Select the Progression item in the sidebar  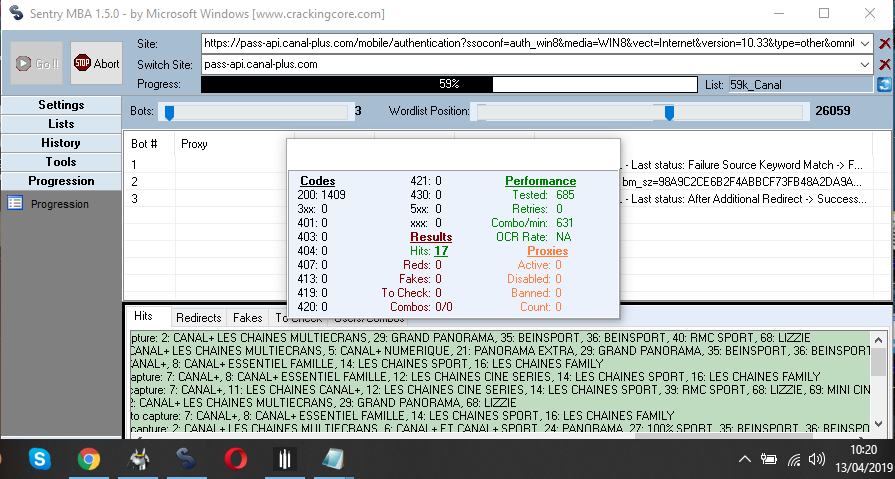(x=60, y=204)
